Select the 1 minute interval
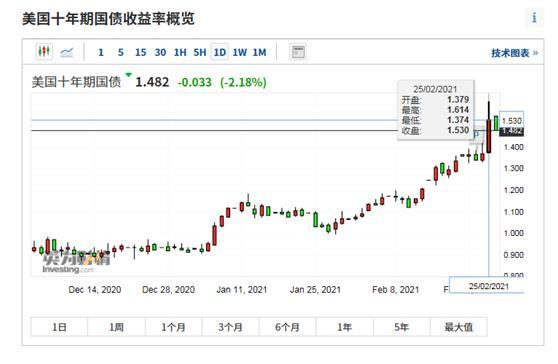The height and width of the screenshot is (364, 558). (101, 53)
